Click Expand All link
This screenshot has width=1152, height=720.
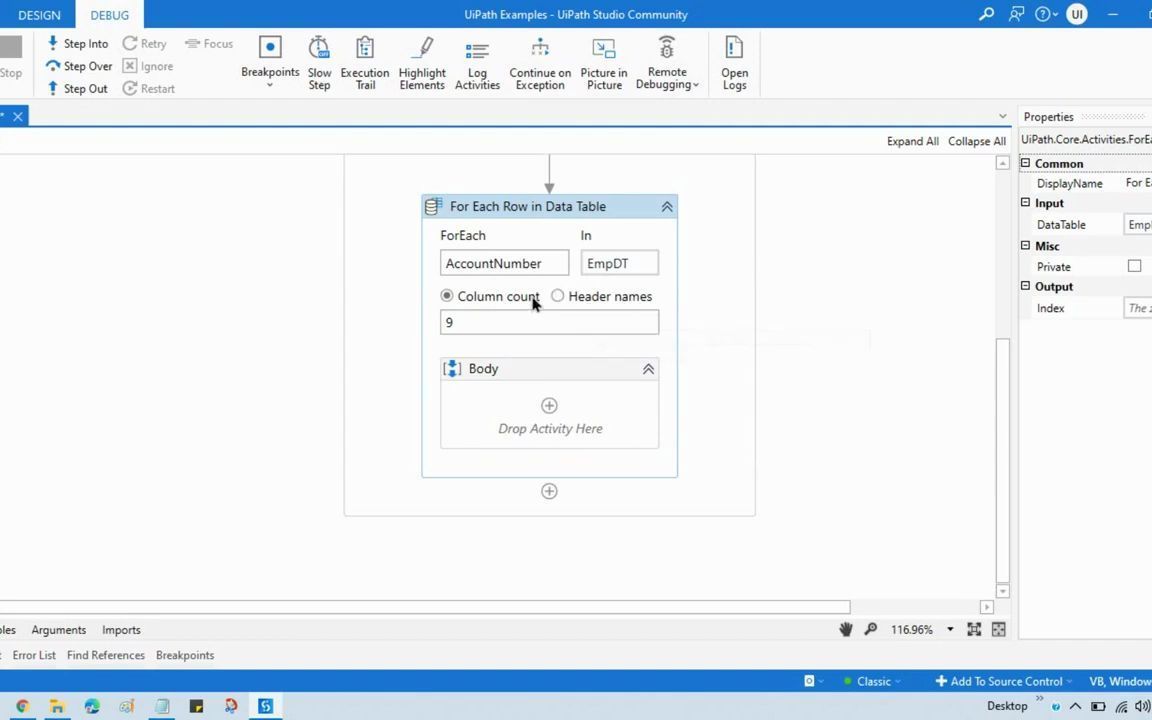912,141
